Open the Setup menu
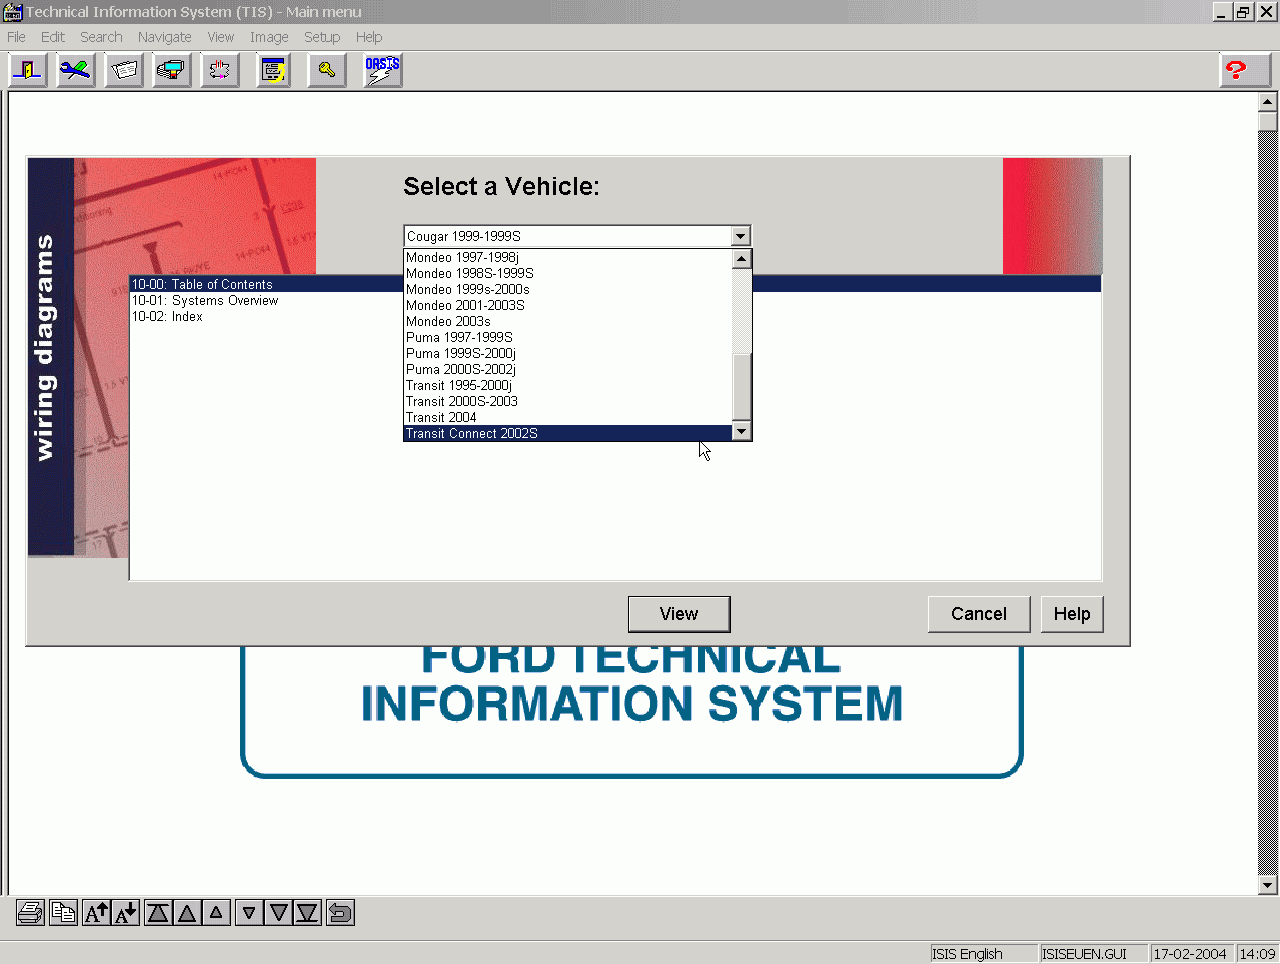 [x=322, y=37]
